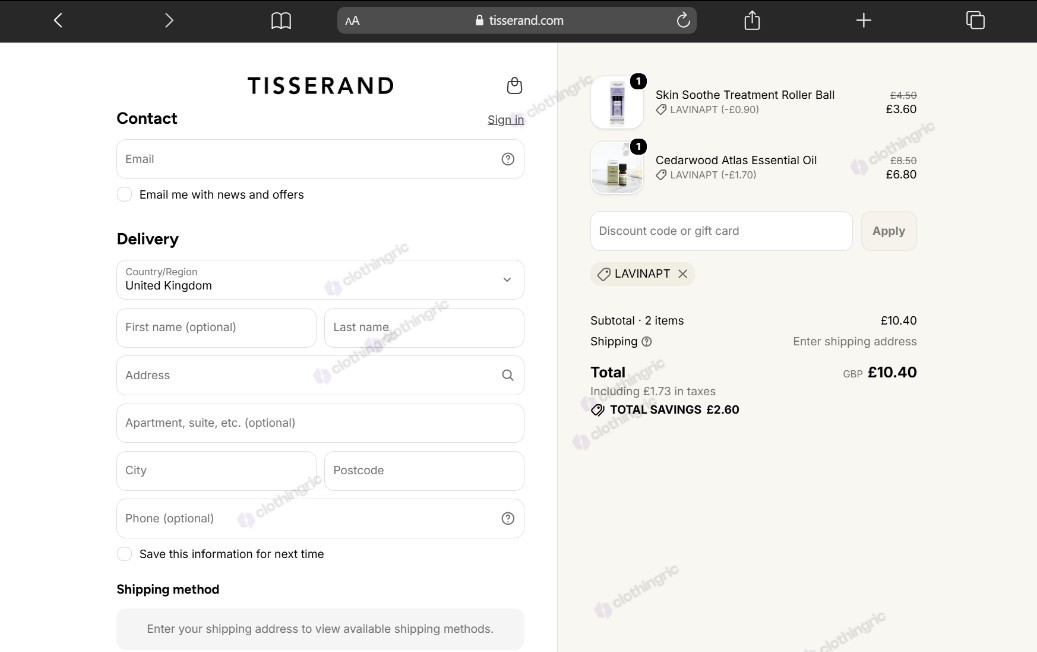Click the £6.80 discounted price

(901, 175)
